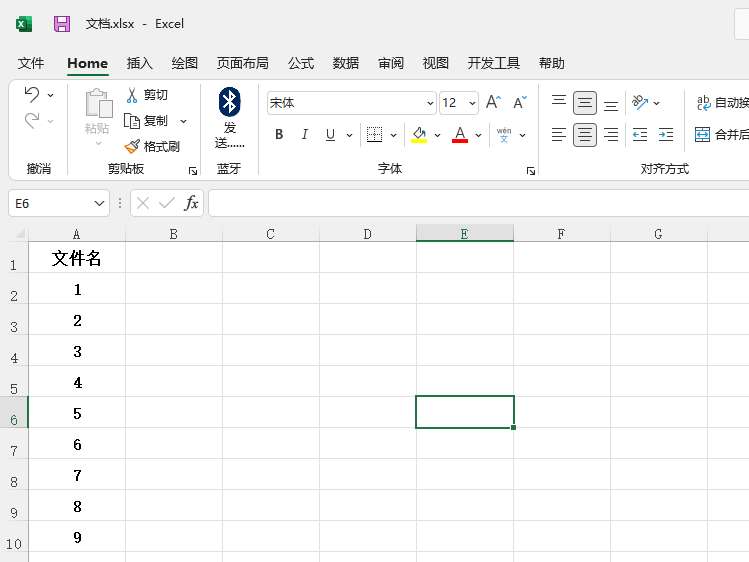Select column C header
749x562 pixels.
270,233
